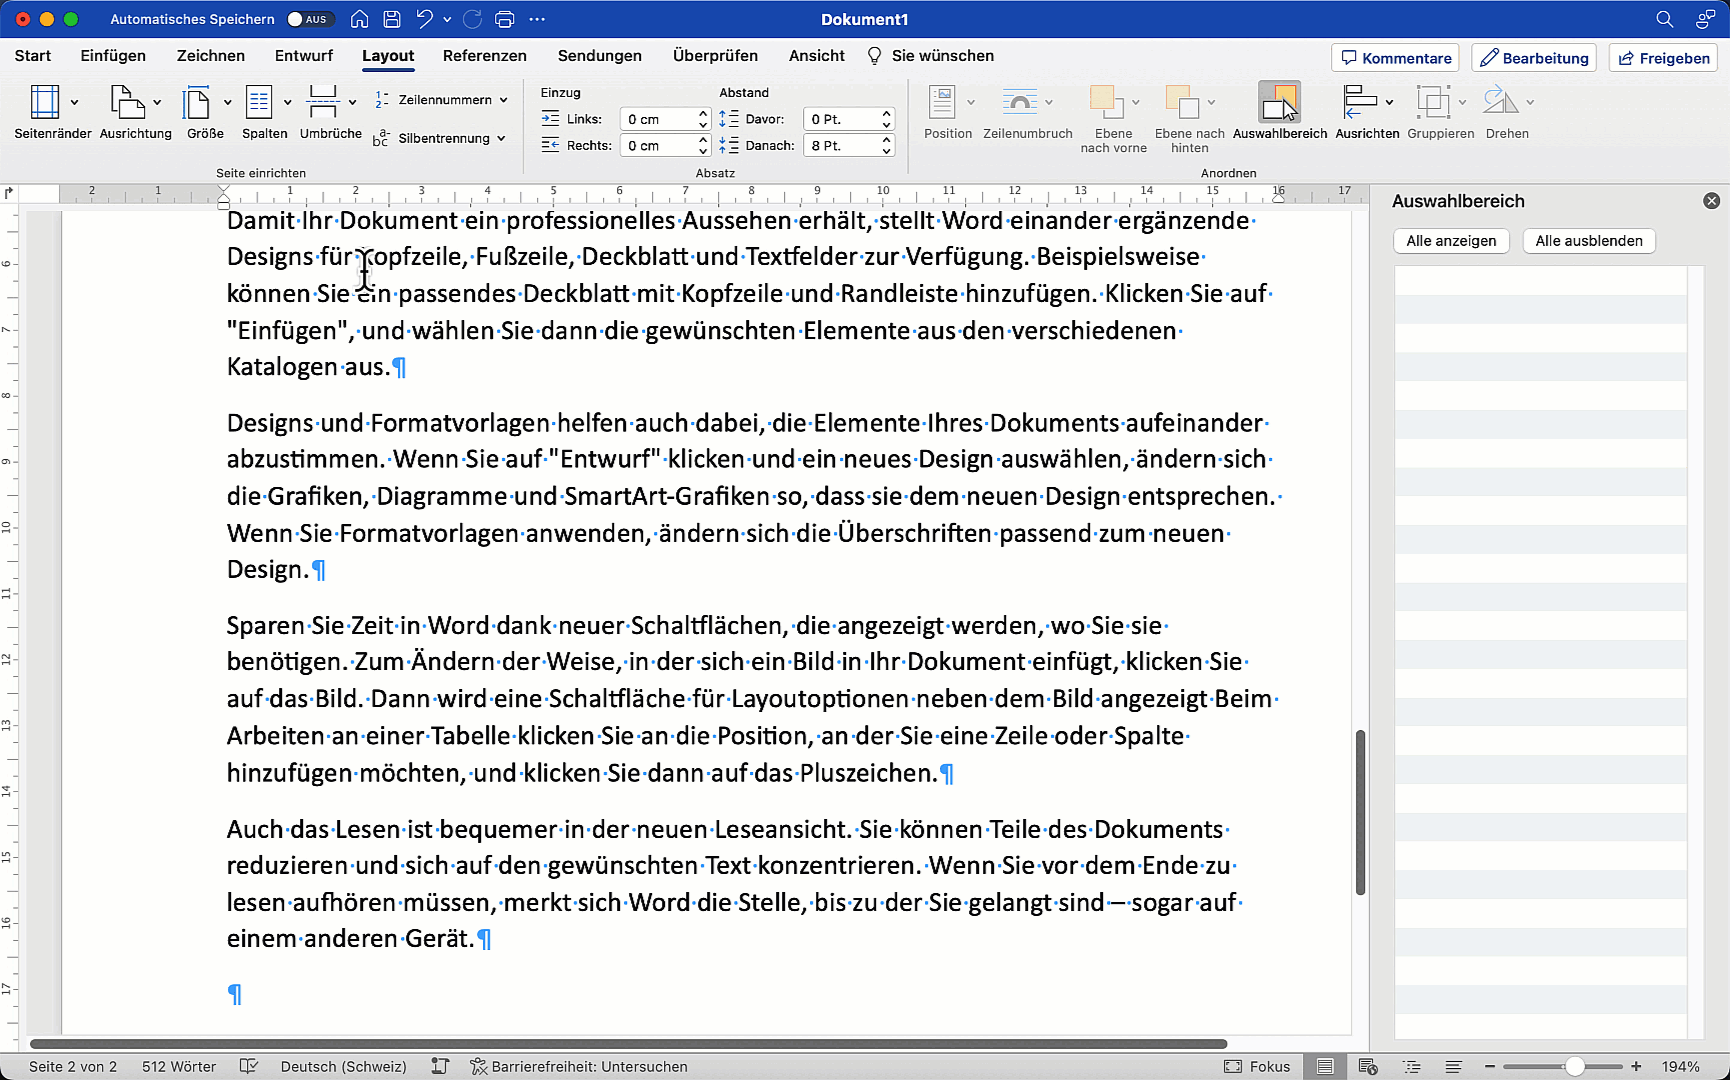Open the Spalten columns tool
This screenshot has width=1730, height=1080.
[259, 102]
